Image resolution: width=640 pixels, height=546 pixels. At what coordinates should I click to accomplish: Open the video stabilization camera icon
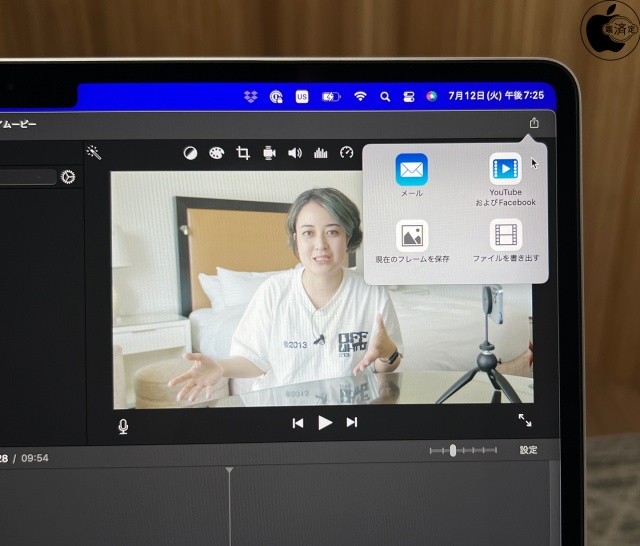(269, 153)
